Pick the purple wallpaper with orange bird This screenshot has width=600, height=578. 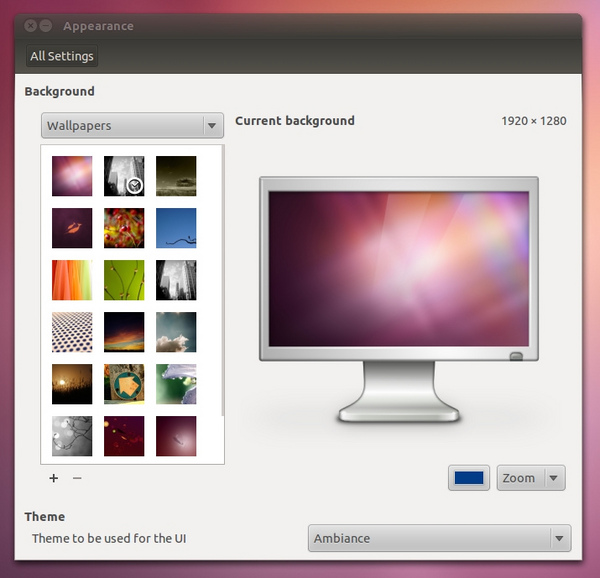click(x=72, y=228)
